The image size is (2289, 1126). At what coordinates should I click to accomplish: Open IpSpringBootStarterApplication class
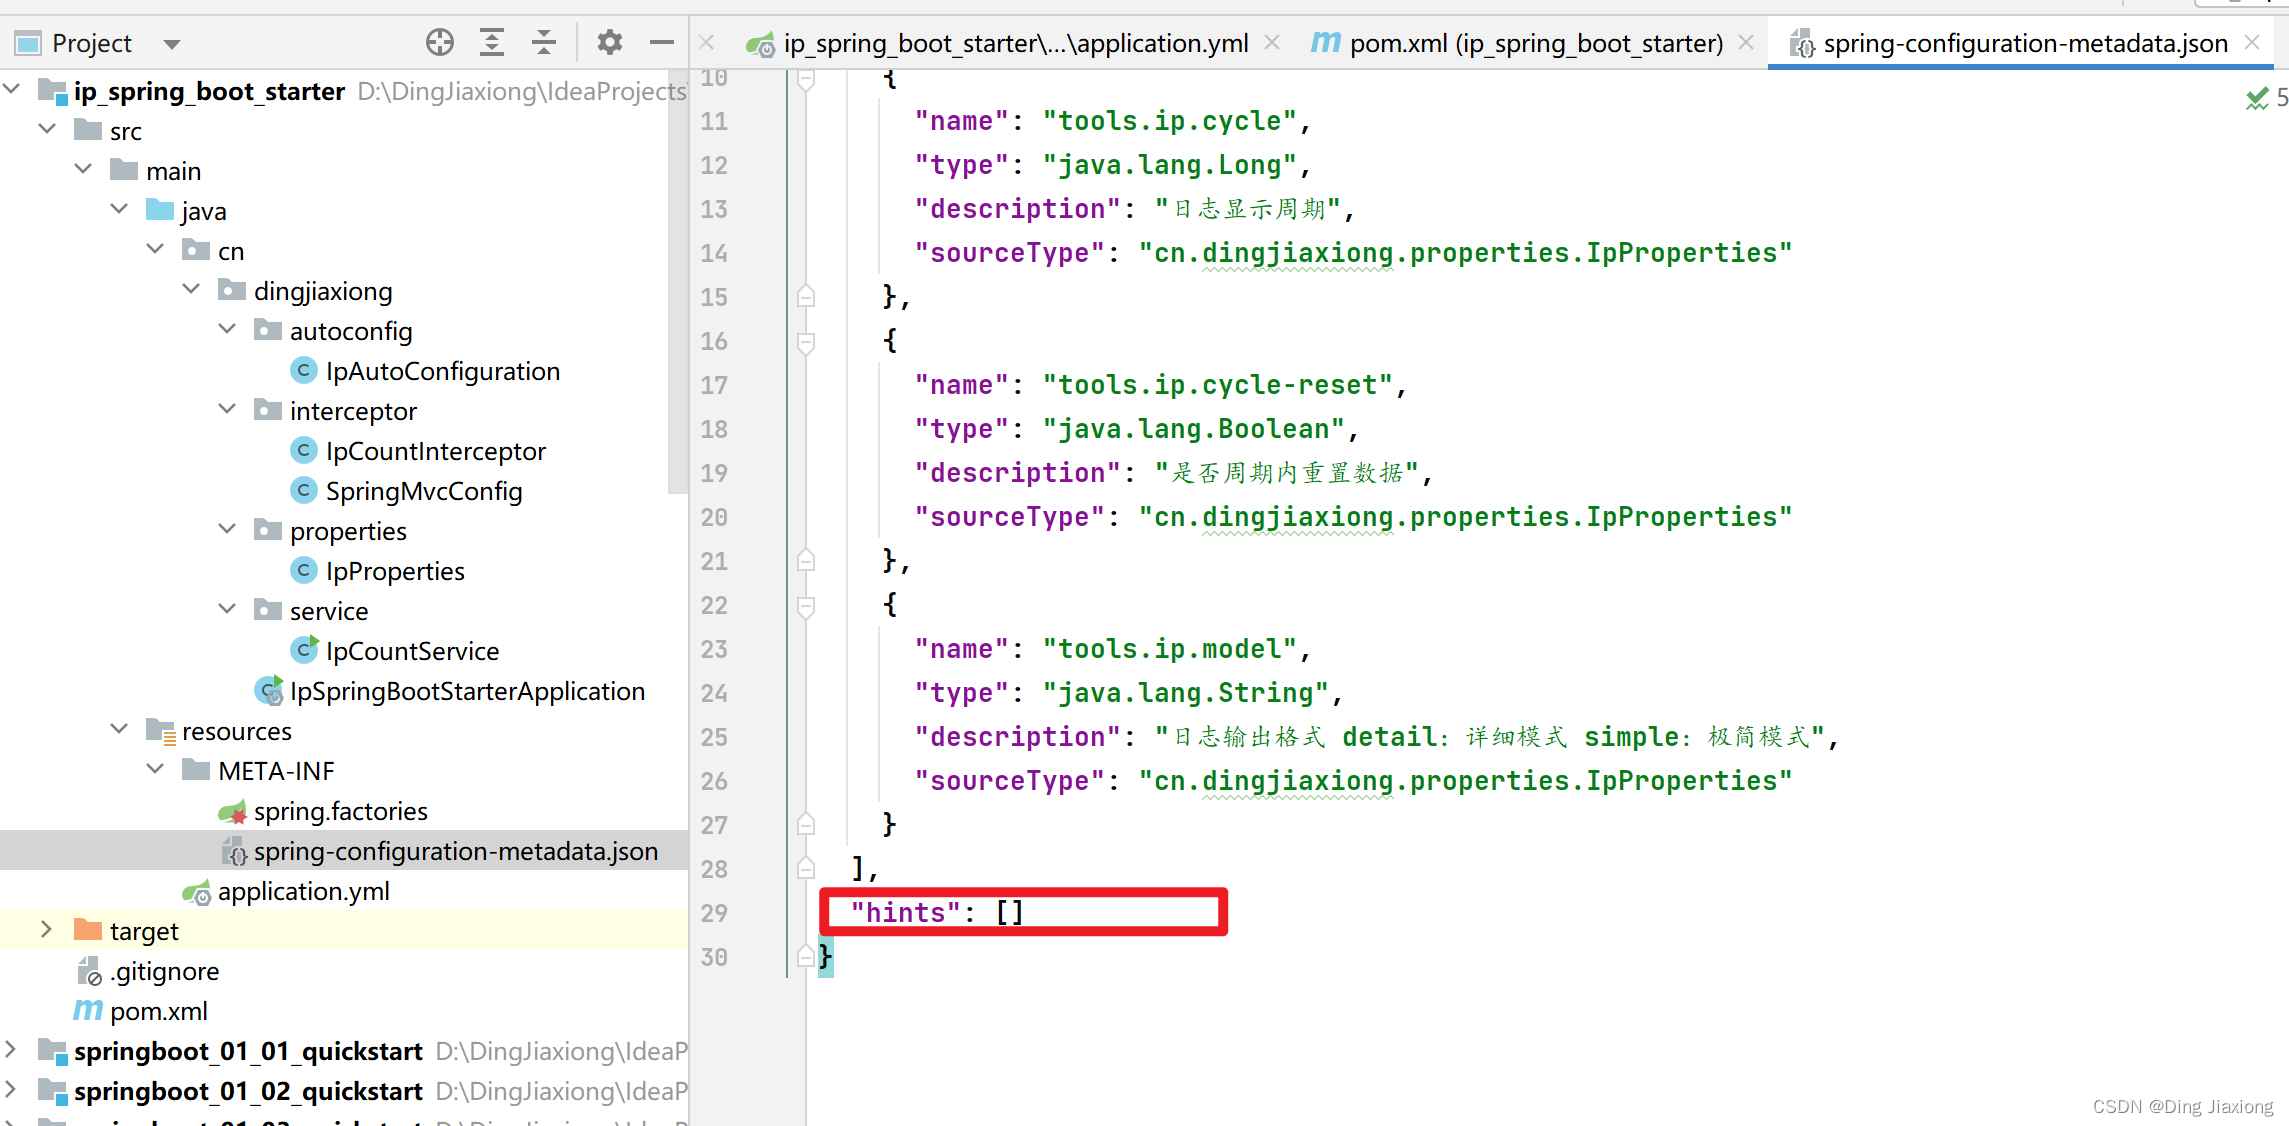click(467, 691)
